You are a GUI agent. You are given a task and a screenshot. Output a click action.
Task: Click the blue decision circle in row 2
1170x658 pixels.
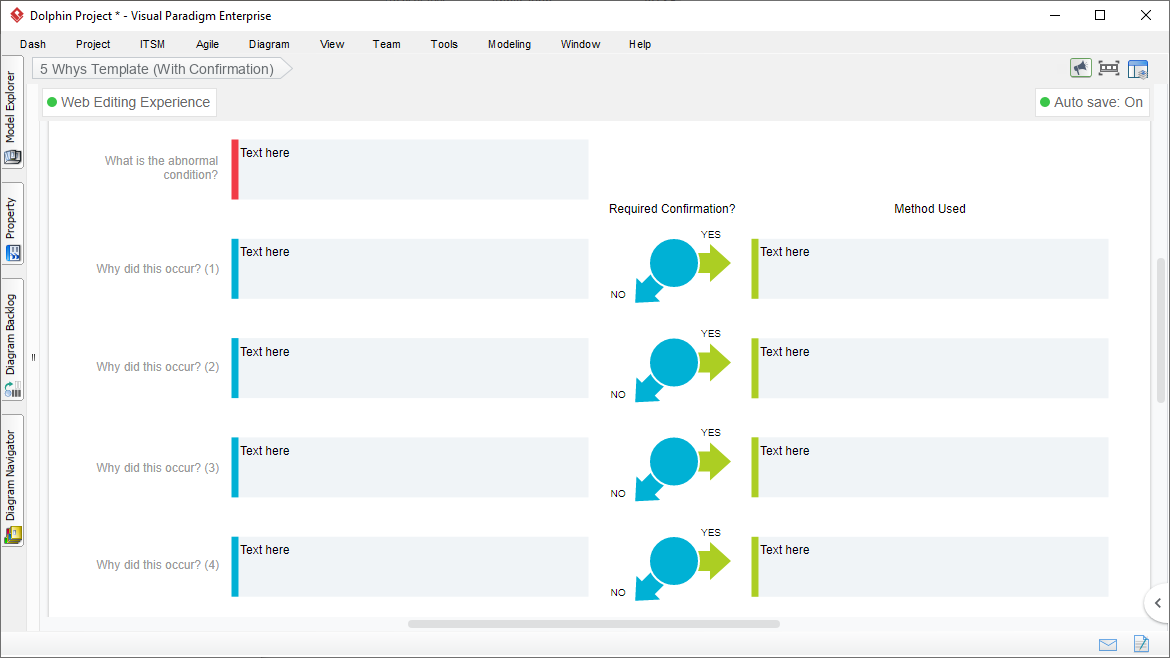[x=674, y=363]
